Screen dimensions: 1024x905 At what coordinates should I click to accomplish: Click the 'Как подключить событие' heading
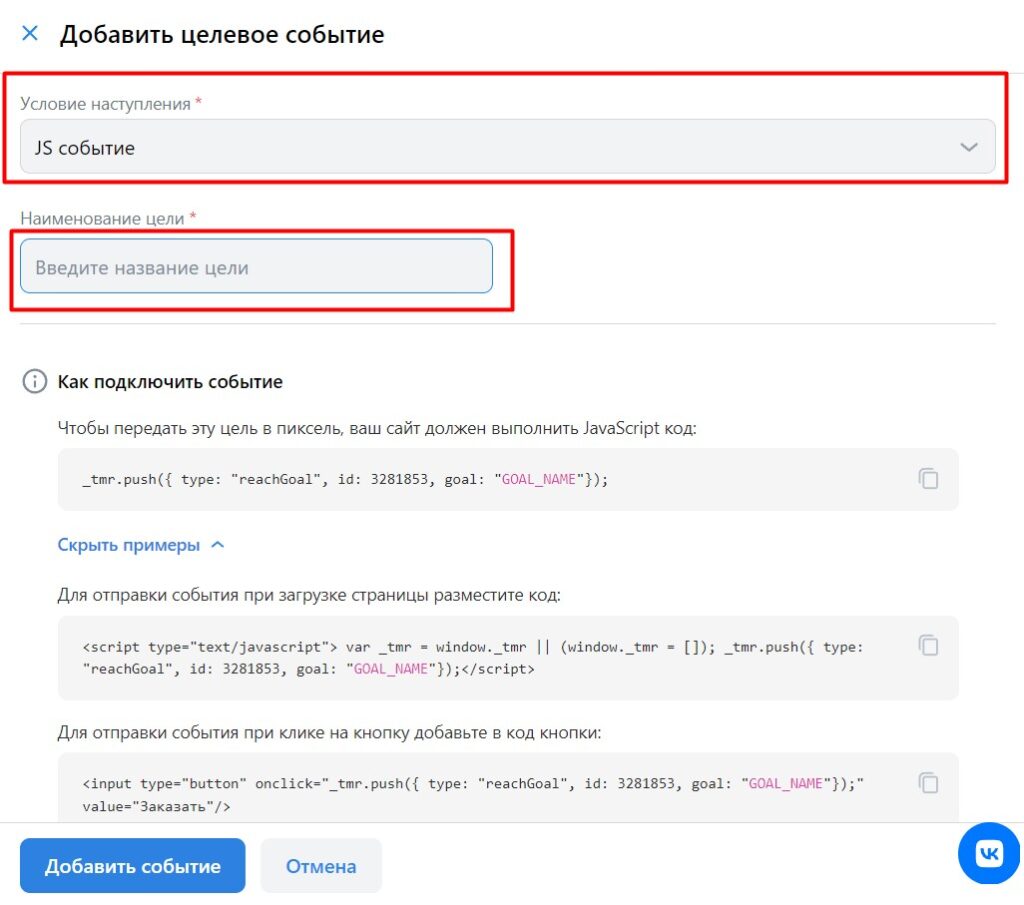170,382
